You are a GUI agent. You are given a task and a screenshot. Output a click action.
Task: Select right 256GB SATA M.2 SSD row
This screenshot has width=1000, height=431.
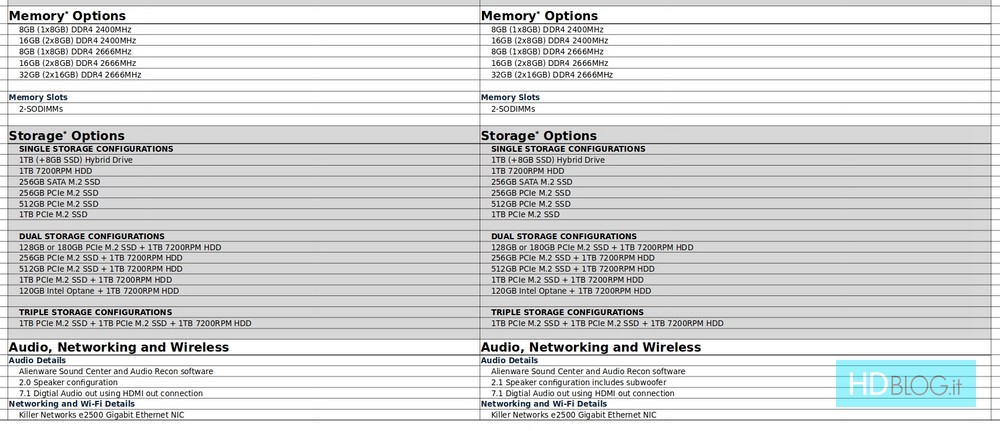pyautogui.click(x=532, y=182)
